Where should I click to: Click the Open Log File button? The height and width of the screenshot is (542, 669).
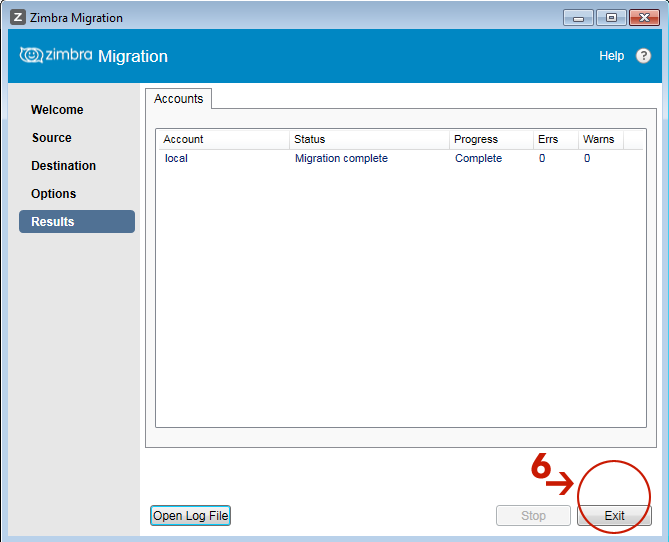(190, 516)
